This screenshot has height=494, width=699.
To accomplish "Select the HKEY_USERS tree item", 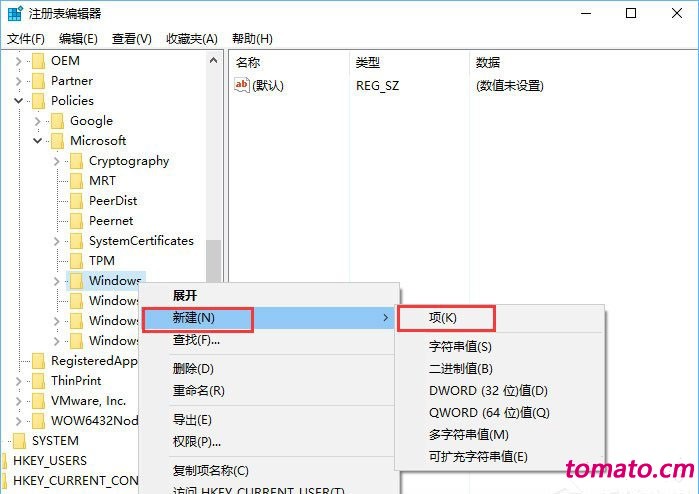I will 50,461.
